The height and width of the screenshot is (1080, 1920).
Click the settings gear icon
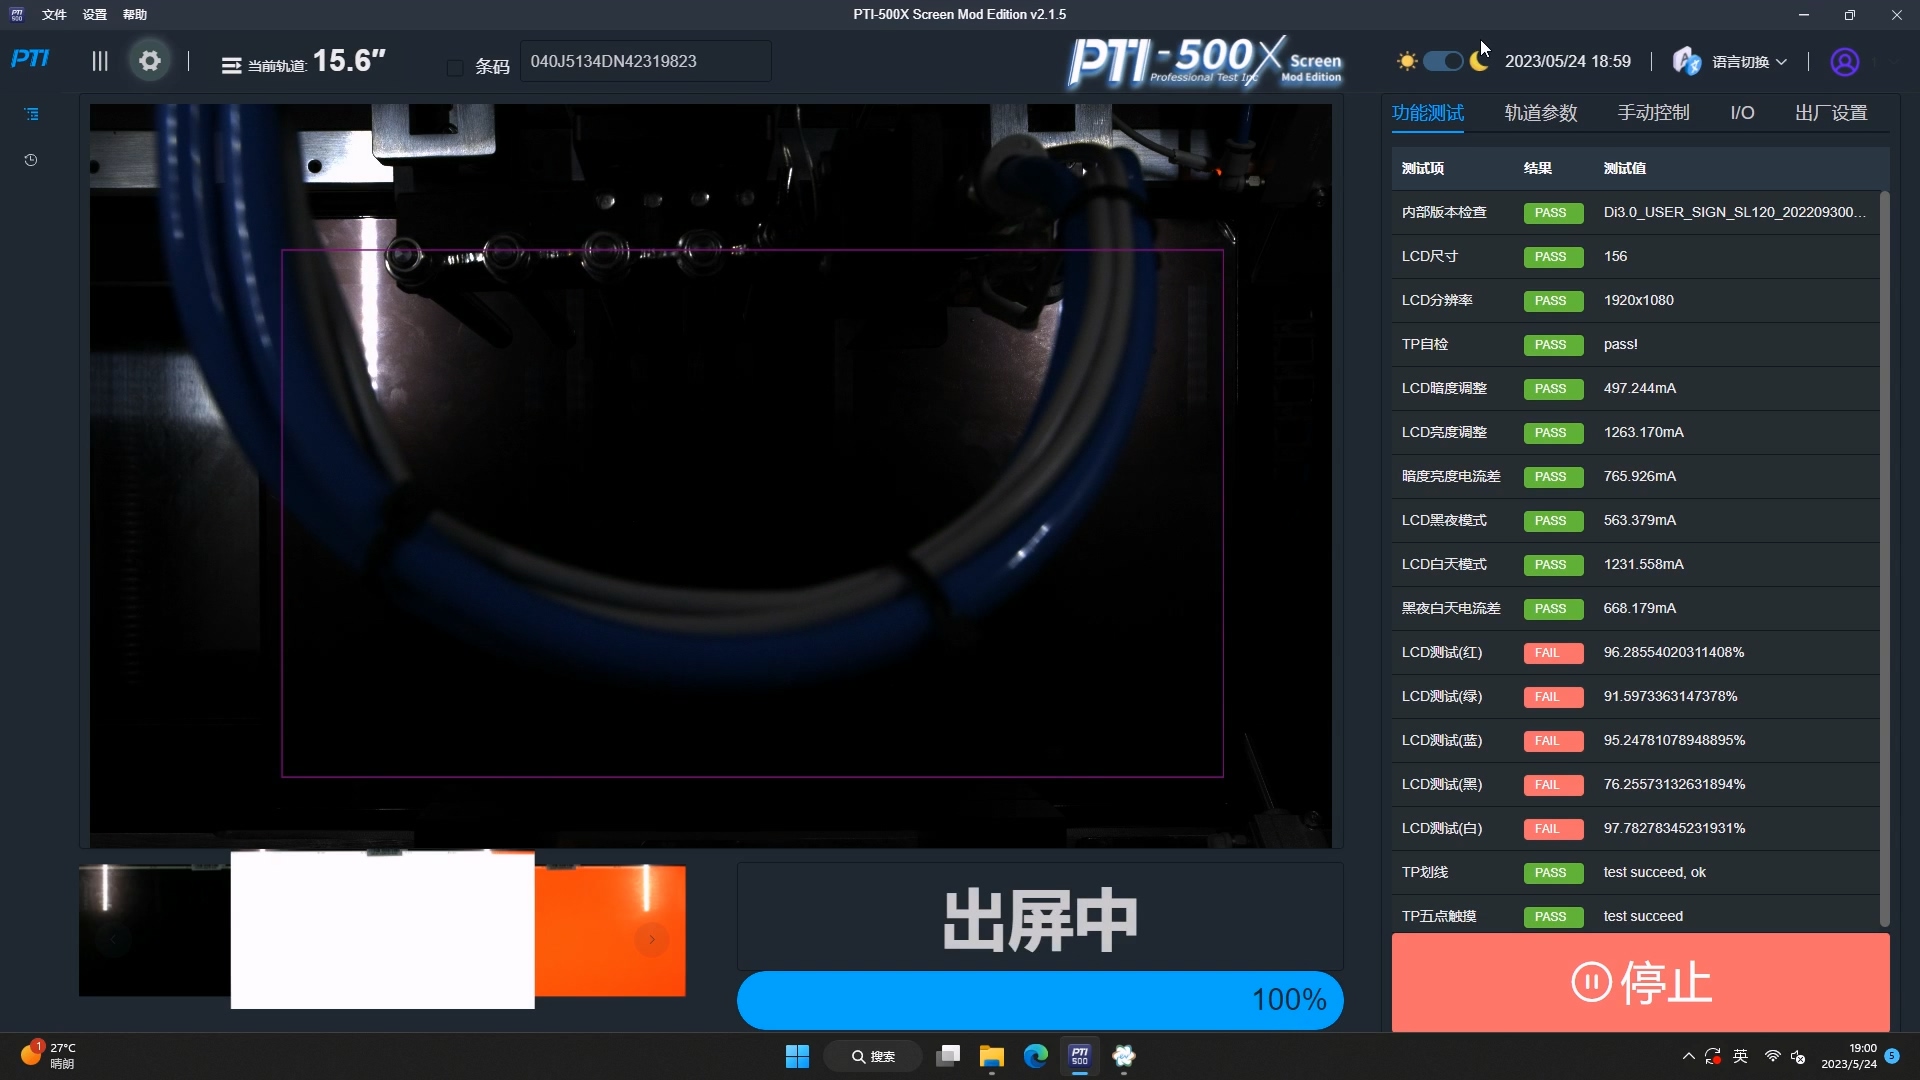pyautogui.click(x=150, y=61)
